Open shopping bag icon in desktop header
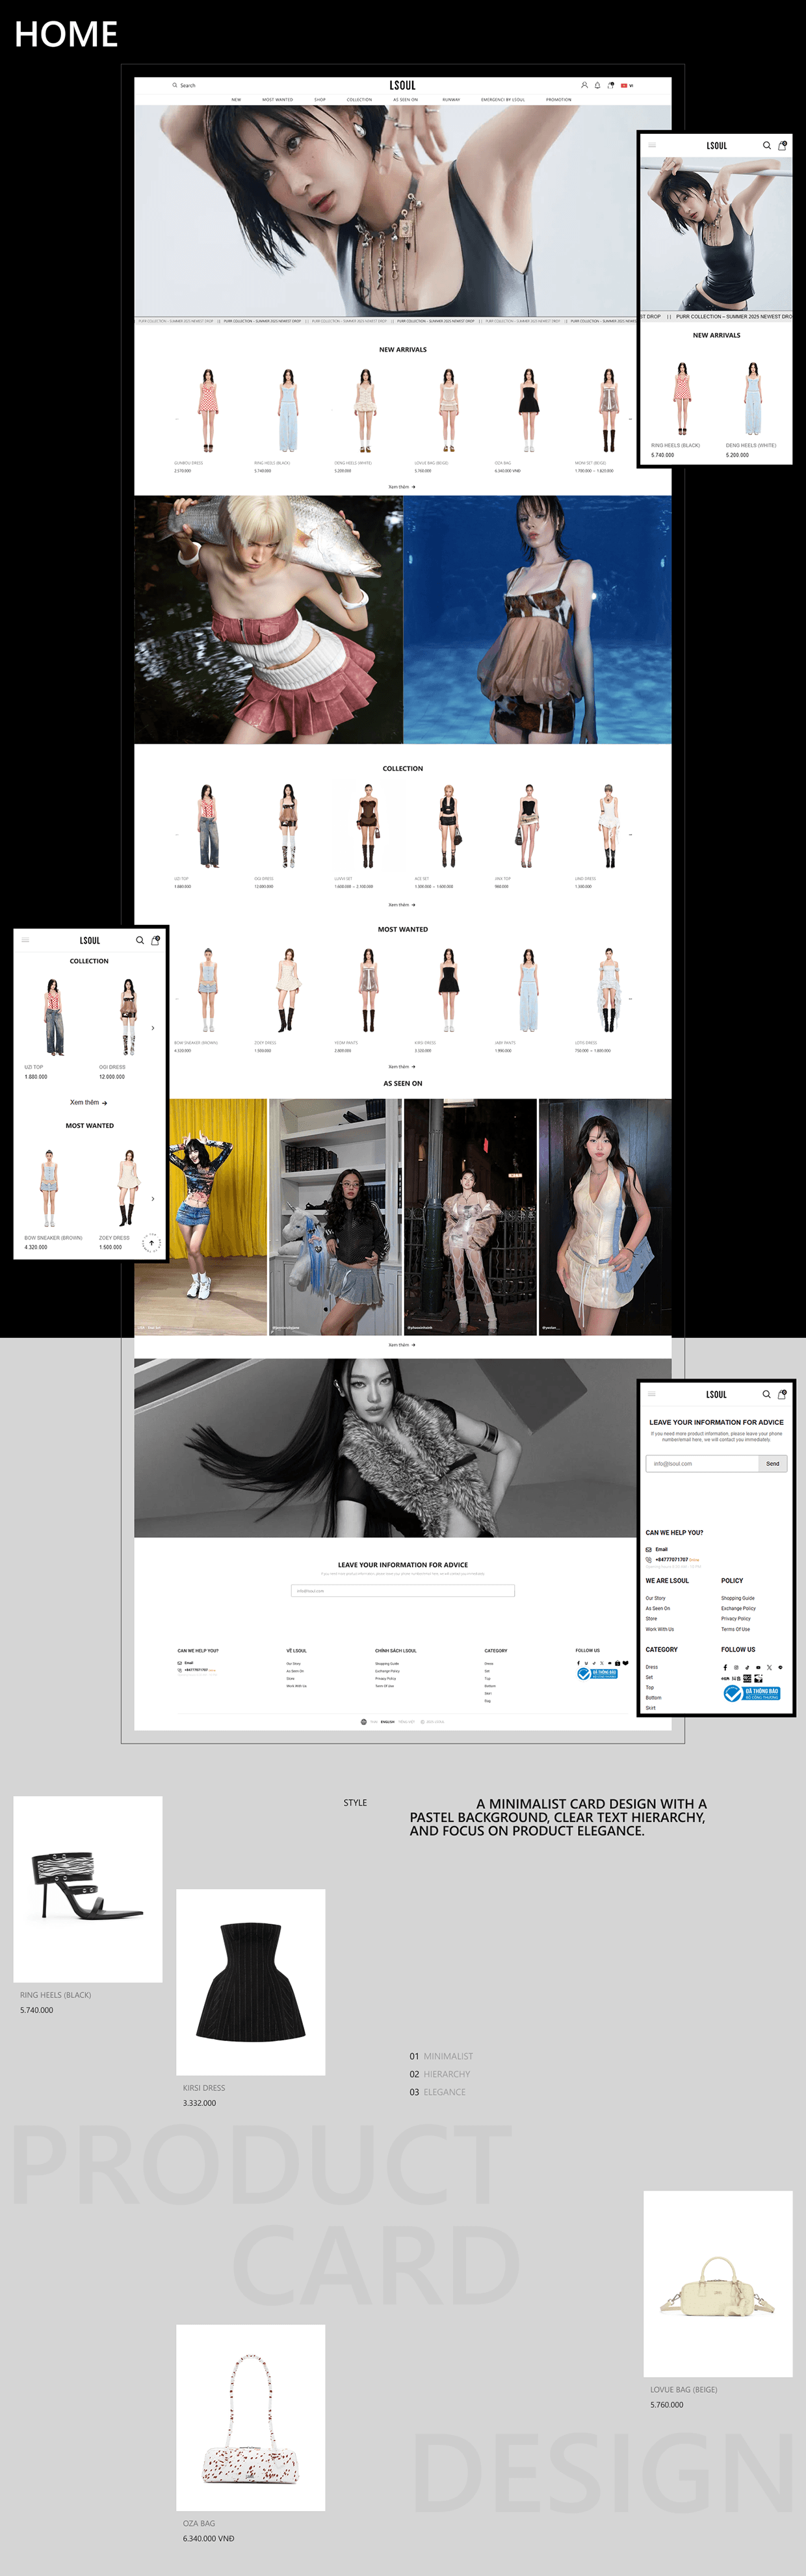This screenshot has height=2576, width=806. (610, 85)
